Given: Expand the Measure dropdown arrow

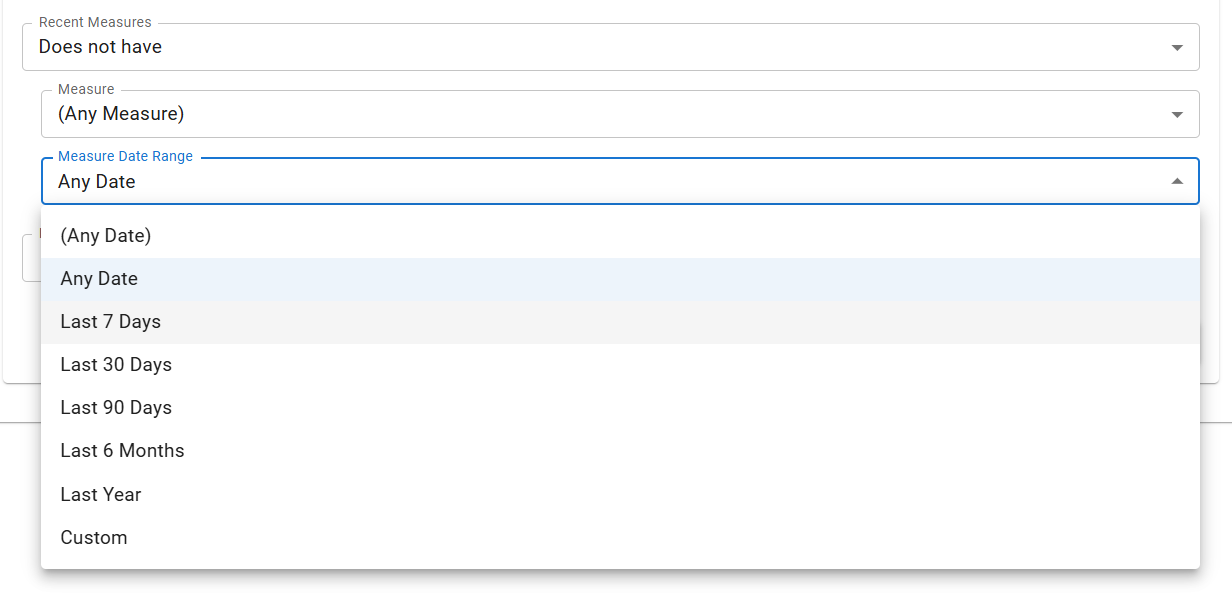Looking at the screenshot, I should [1177, 115].
